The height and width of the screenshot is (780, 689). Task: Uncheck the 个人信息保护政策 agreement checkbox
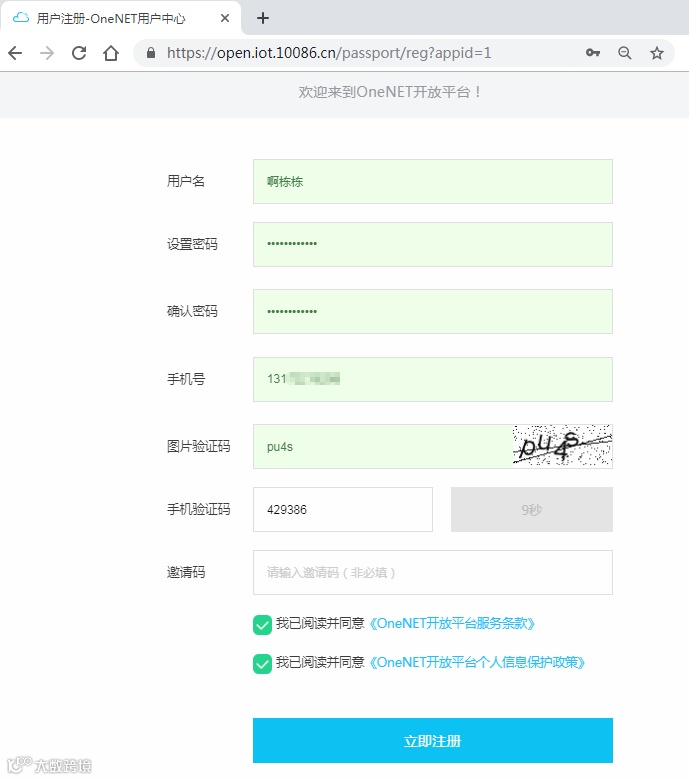click(x=262, y=664)
